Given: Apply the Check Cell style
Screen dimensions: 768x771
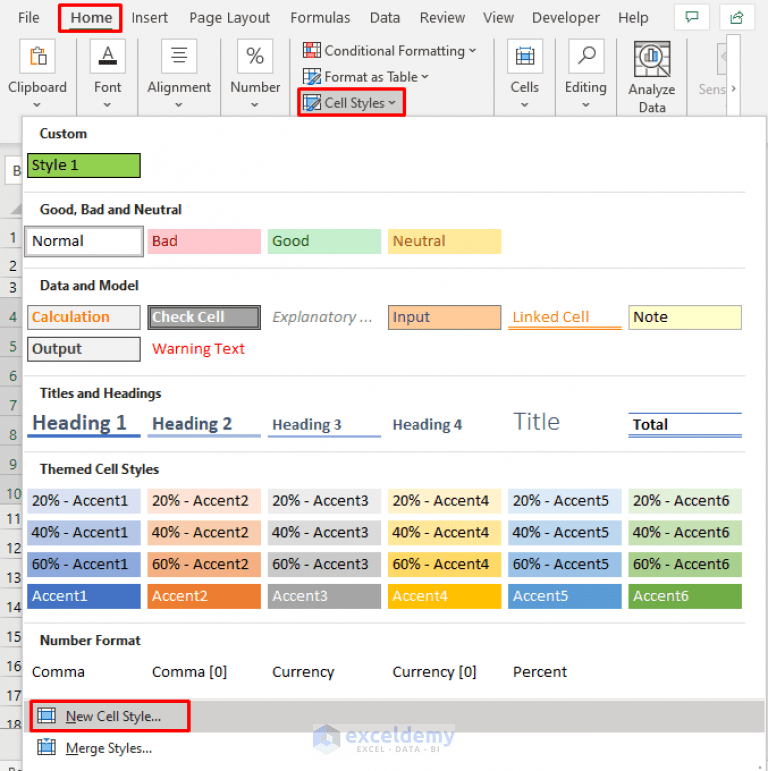Looking at the screenshot, I should pyautogui.click(x=204, y=317).
